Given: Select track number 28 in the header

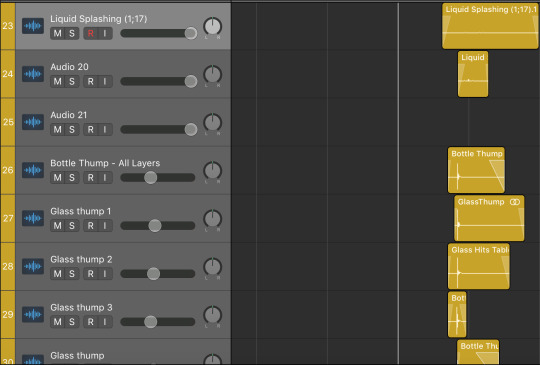Looking at the screenshot, I should point(8,266).
